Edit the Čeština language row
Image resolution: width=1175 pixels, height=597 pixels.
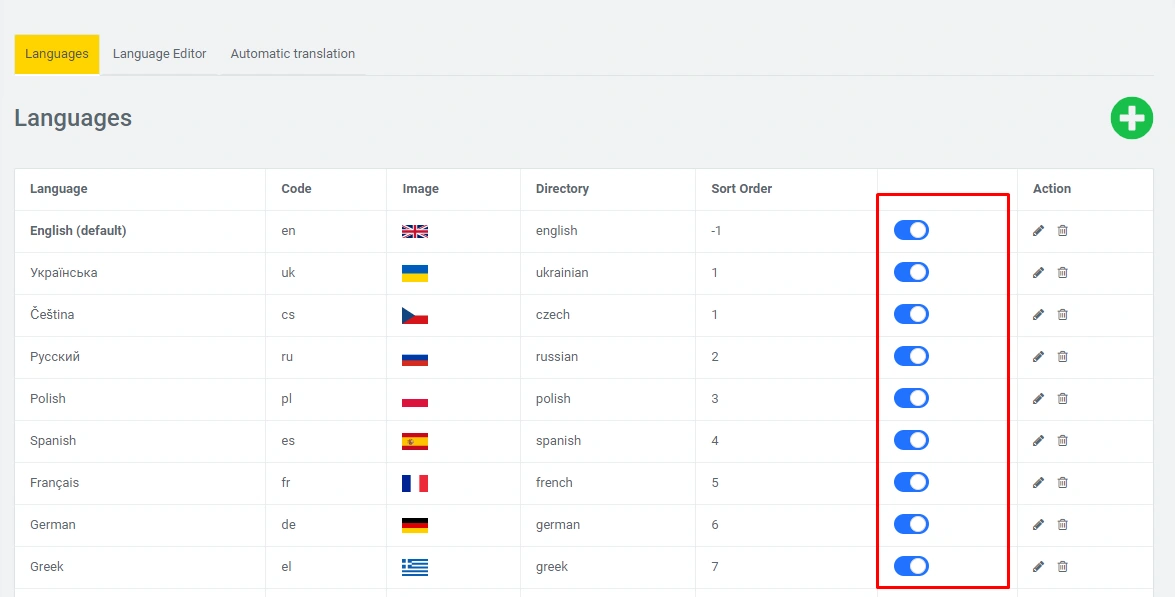(x=1038, y=315)
